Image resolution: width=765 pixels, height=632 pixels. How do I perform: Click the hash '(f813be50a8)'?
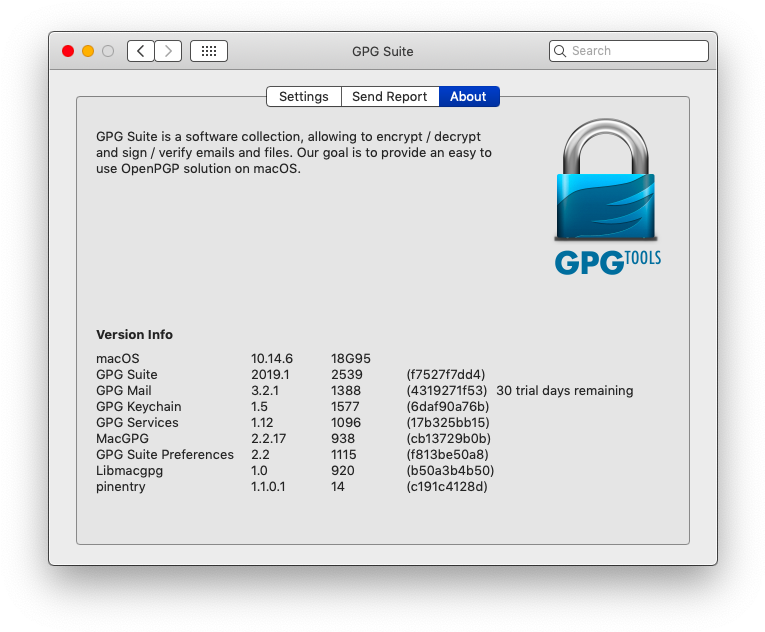pyautogui.click(x=447, y=454)
